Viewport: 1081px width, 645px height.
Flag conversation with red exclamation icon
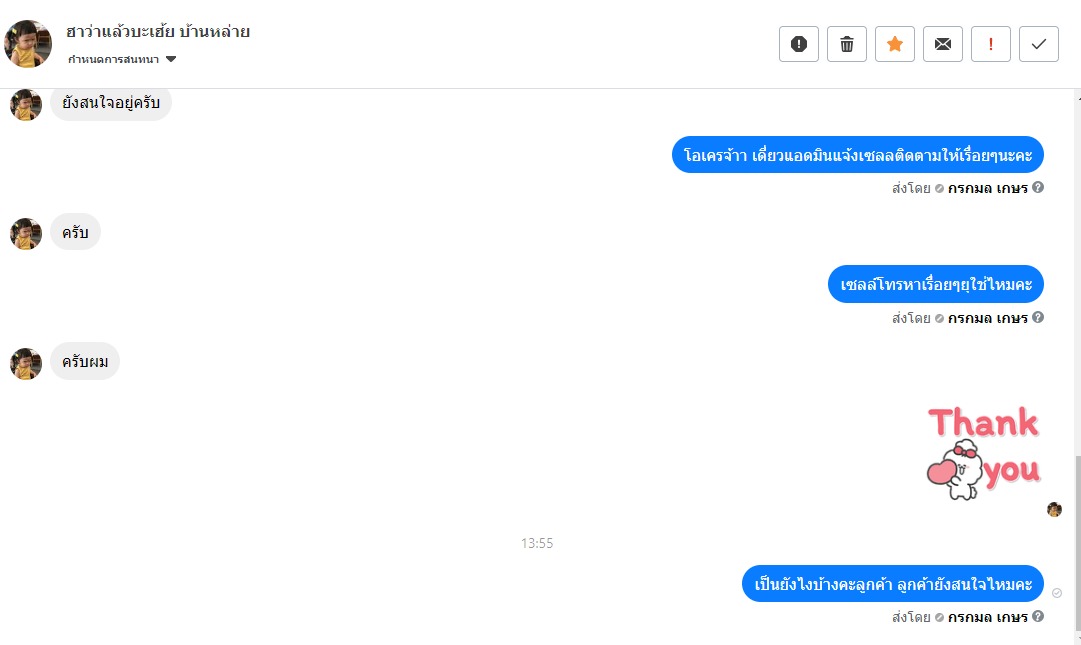tap(991, 44)
